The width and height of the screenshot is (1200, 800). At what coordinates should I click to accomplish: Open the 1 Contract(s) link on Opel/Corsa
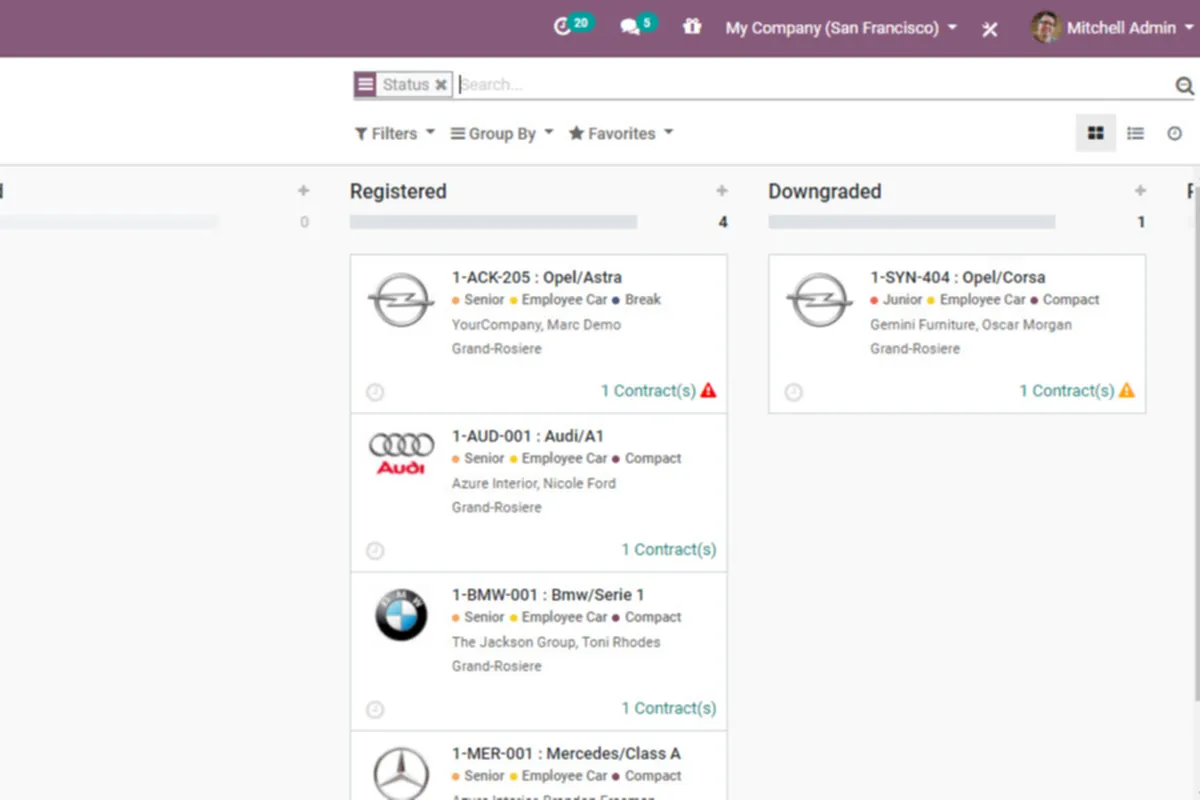1066,391
